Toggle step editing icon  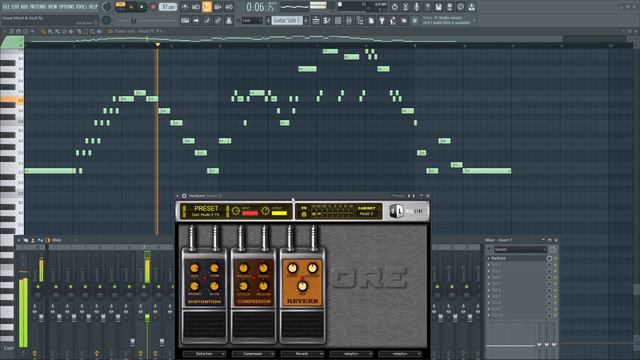click(x=207, y=20)
